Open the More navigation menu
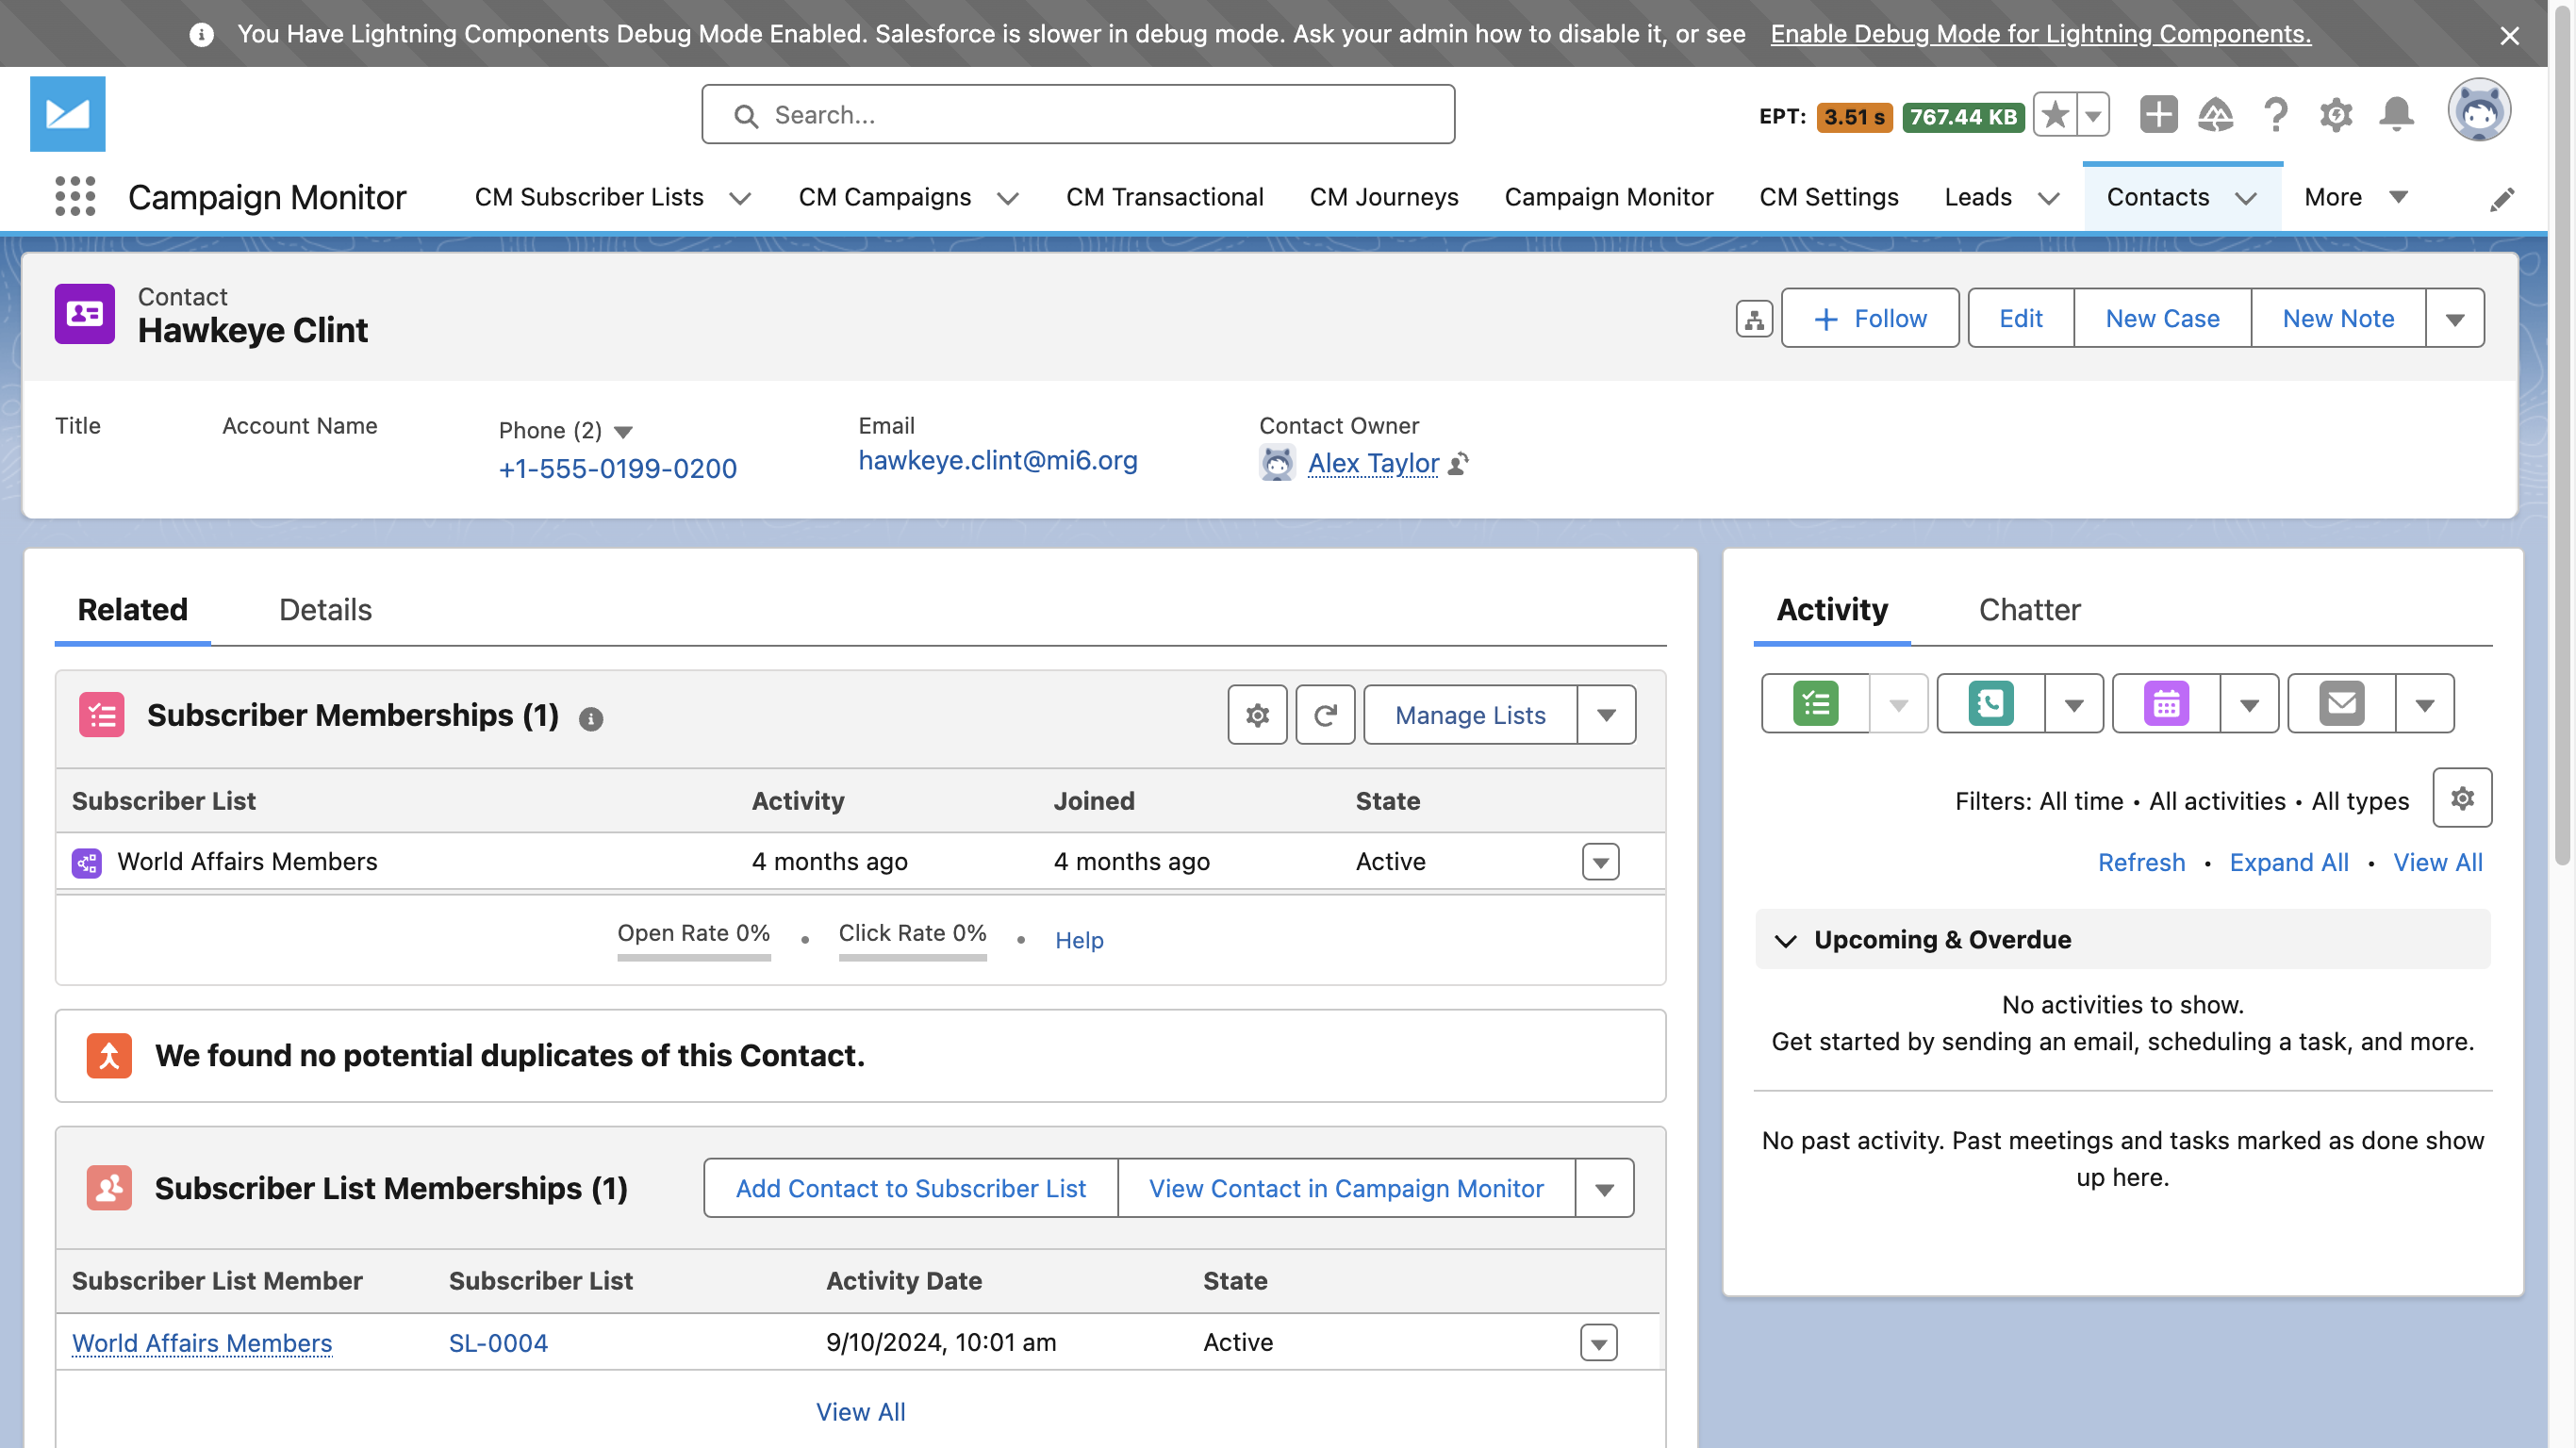Viewport: 2576px width, 1448px height. click(2355, 197)
